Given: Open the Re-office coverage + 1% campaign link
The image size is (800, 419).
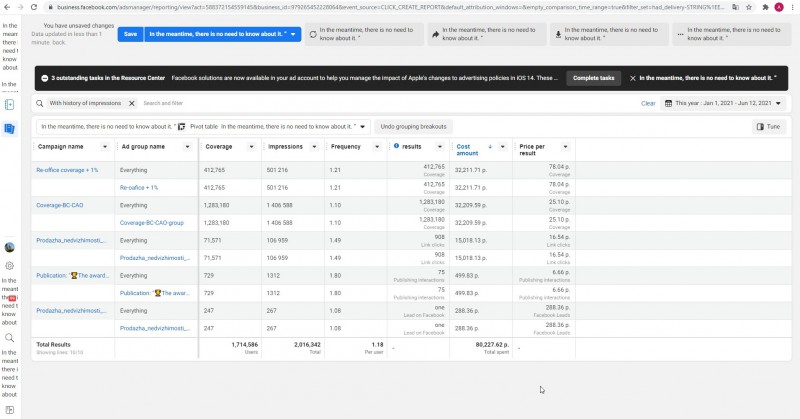Looking at the screenshot, I should [x=67, y=170].
